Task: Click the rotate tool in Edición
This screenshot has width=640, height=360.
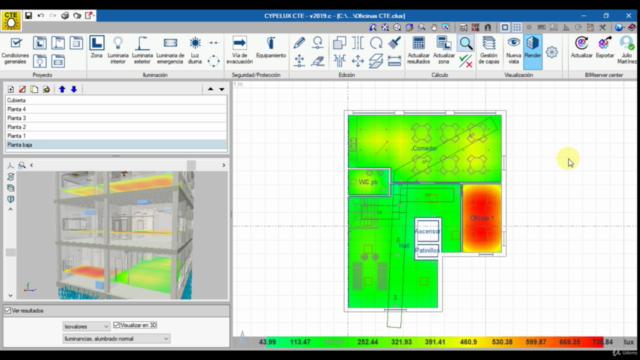Action: tap(376, 42)
